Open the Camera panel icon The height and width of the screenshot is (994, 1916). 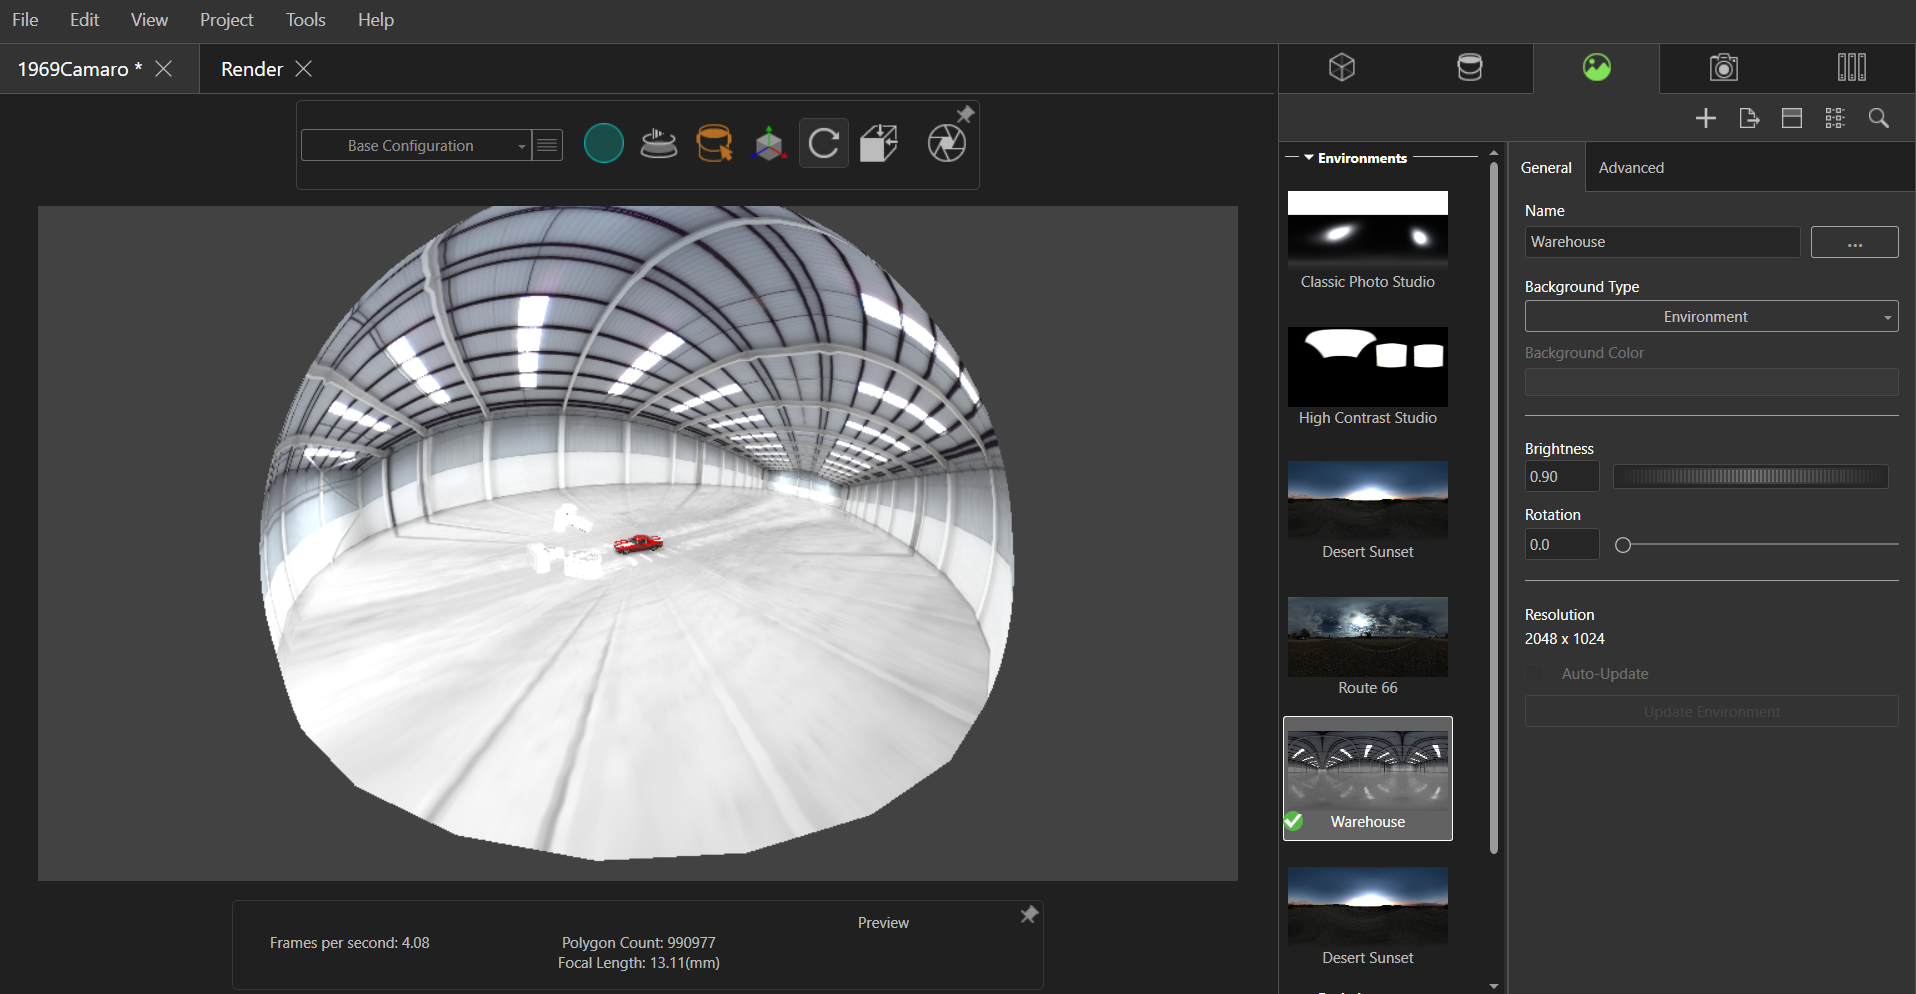coord(1724,68)
